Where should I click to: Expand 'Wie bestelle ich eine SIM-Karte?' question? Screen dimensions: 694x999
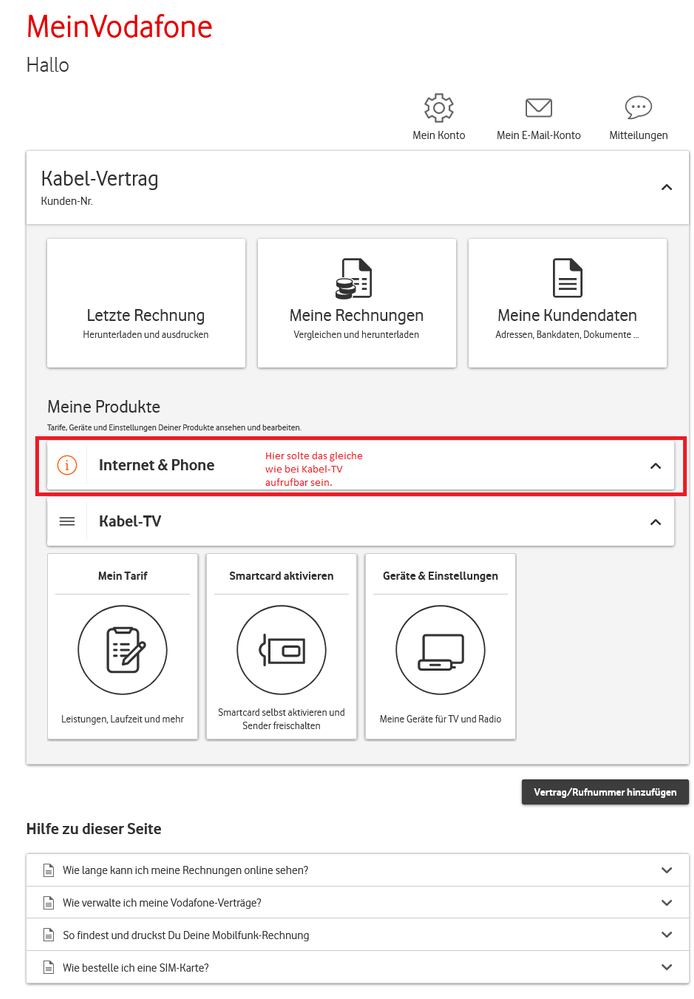pyautogui.click(x=667, y=967)
